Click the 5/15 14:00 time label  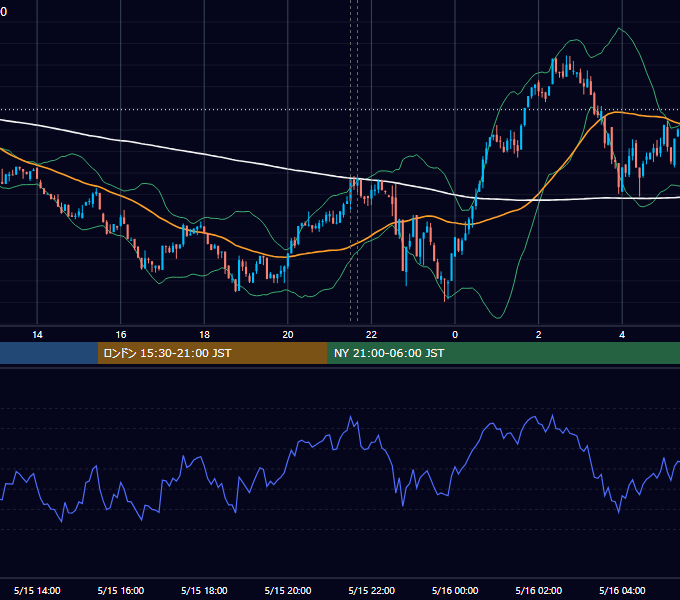point(37,590)
